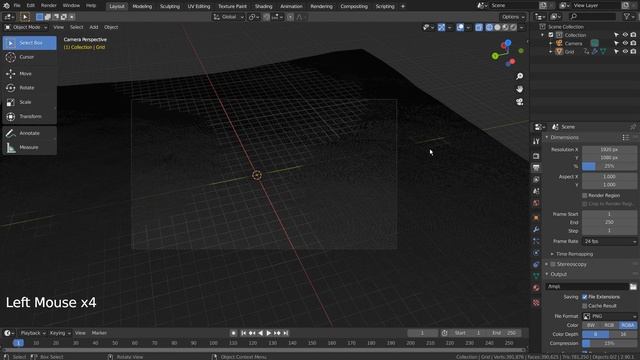Open the Object Mode dropdown
The width and height of the screenshot is (640, 360).
26,27
